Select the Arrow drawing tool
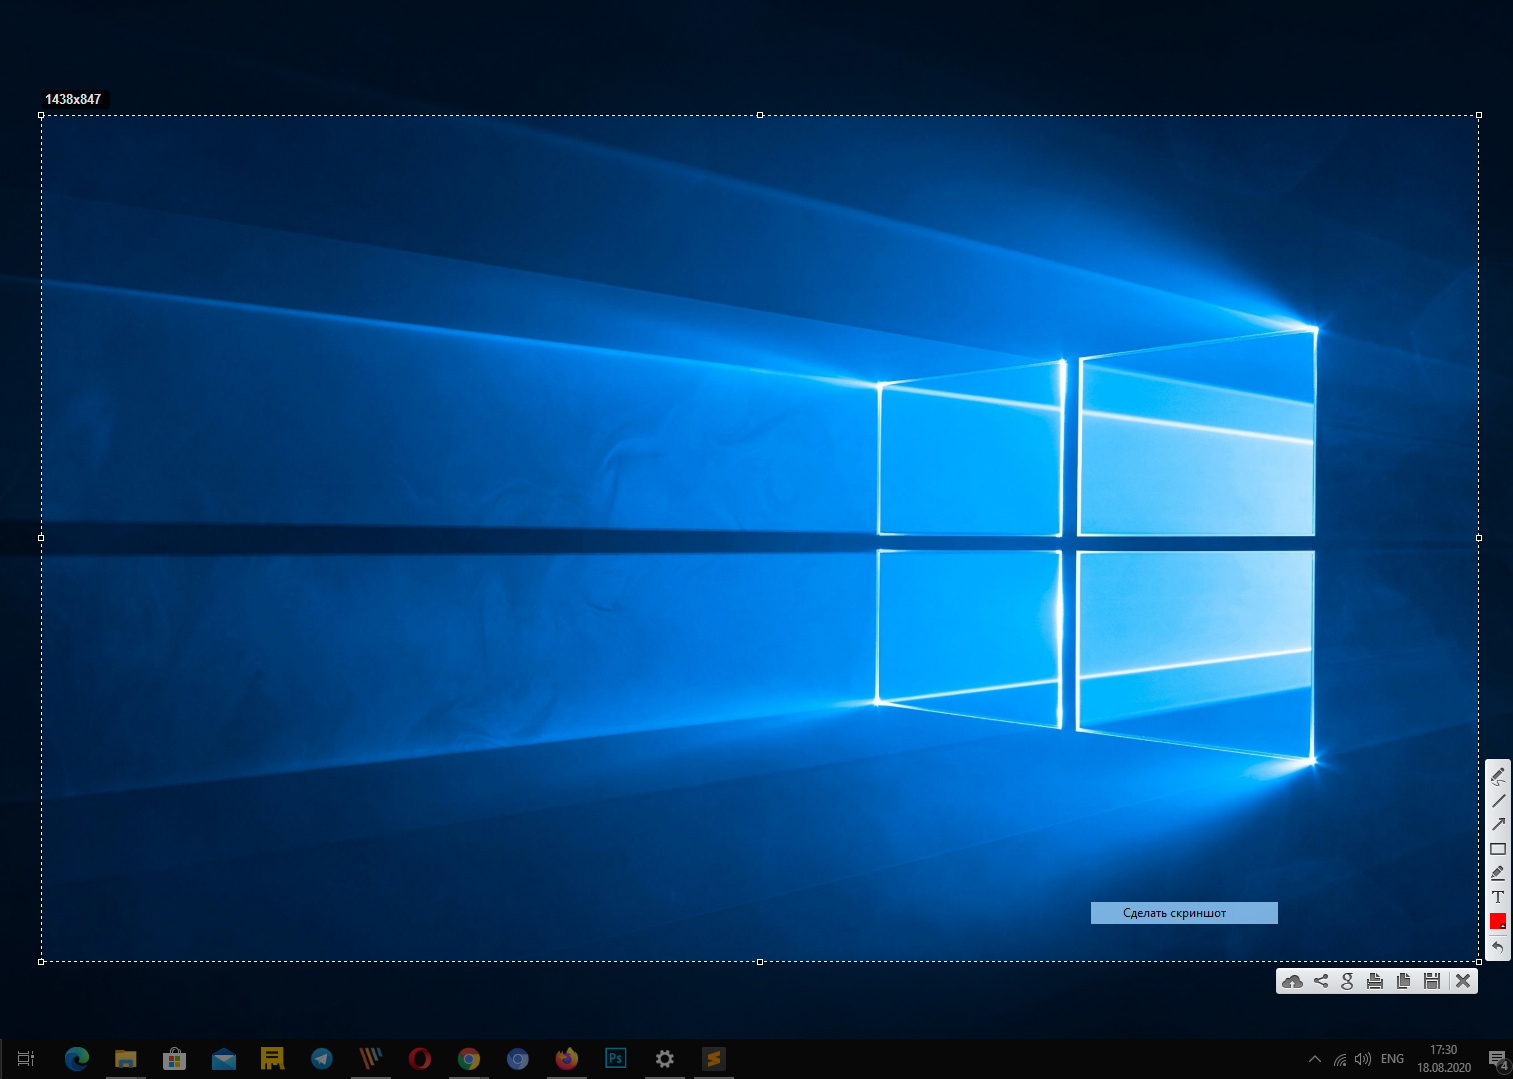 coord(1497,825)
